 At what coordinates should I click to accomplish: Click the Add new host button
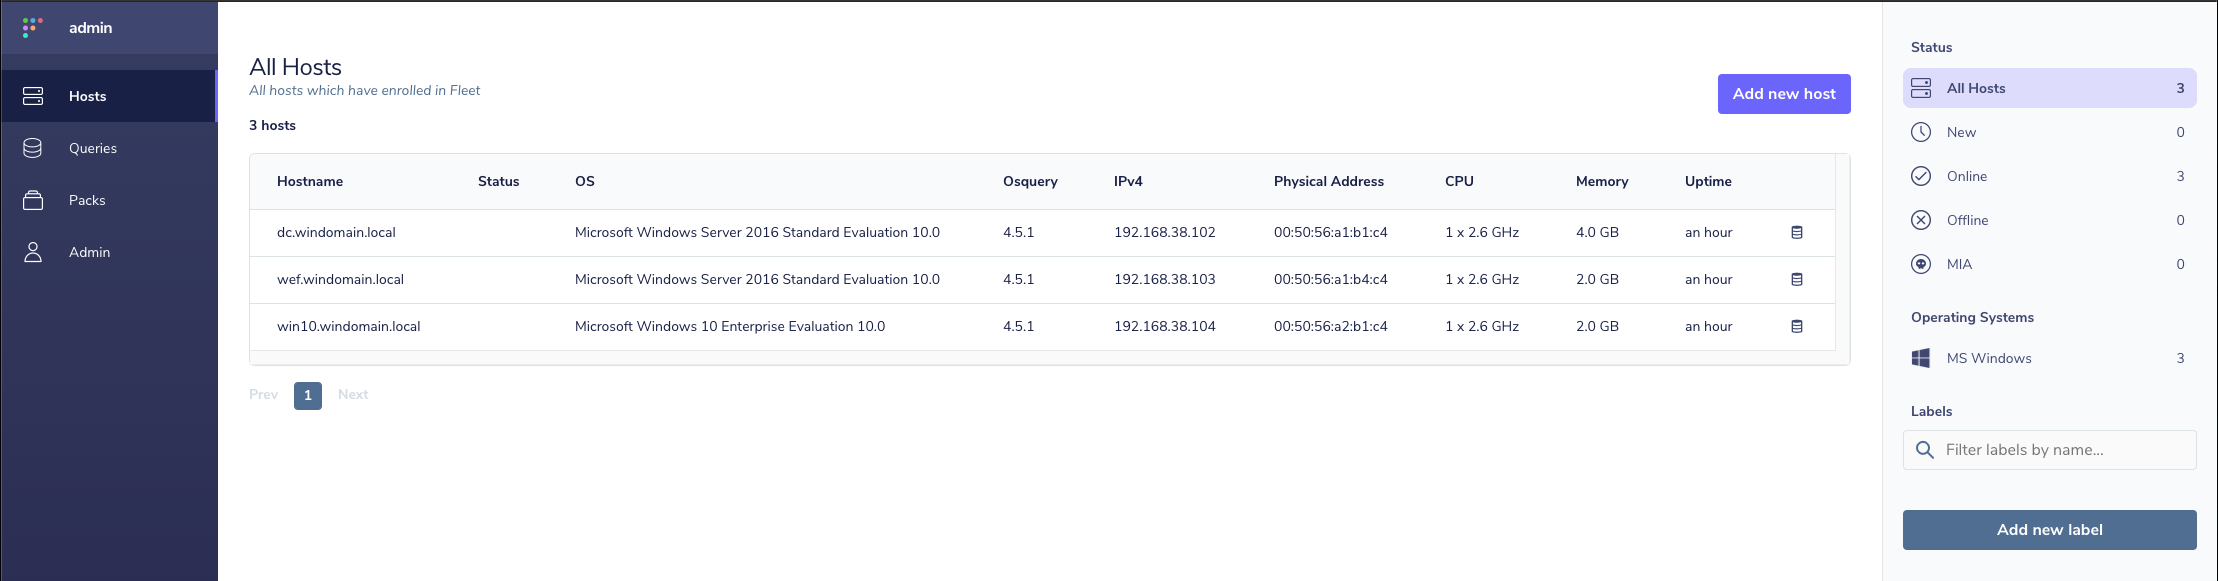pos(1784,94)
